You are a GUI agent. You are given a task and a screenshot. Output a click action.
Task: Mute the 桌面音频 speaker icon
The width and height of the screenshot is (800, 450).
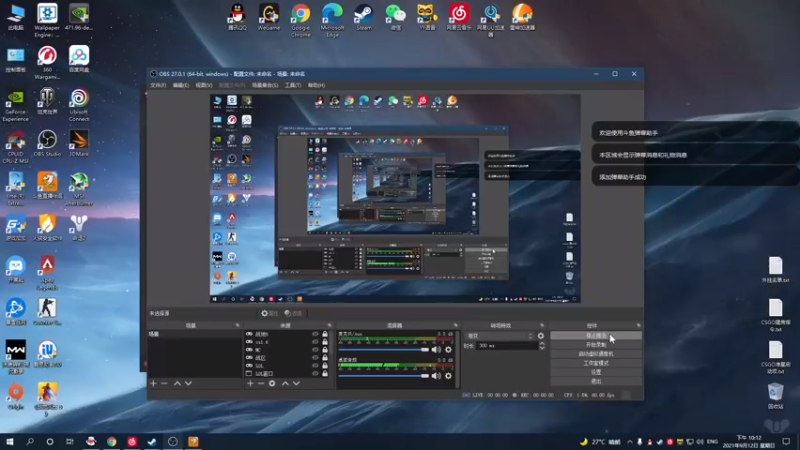point(436,376)
